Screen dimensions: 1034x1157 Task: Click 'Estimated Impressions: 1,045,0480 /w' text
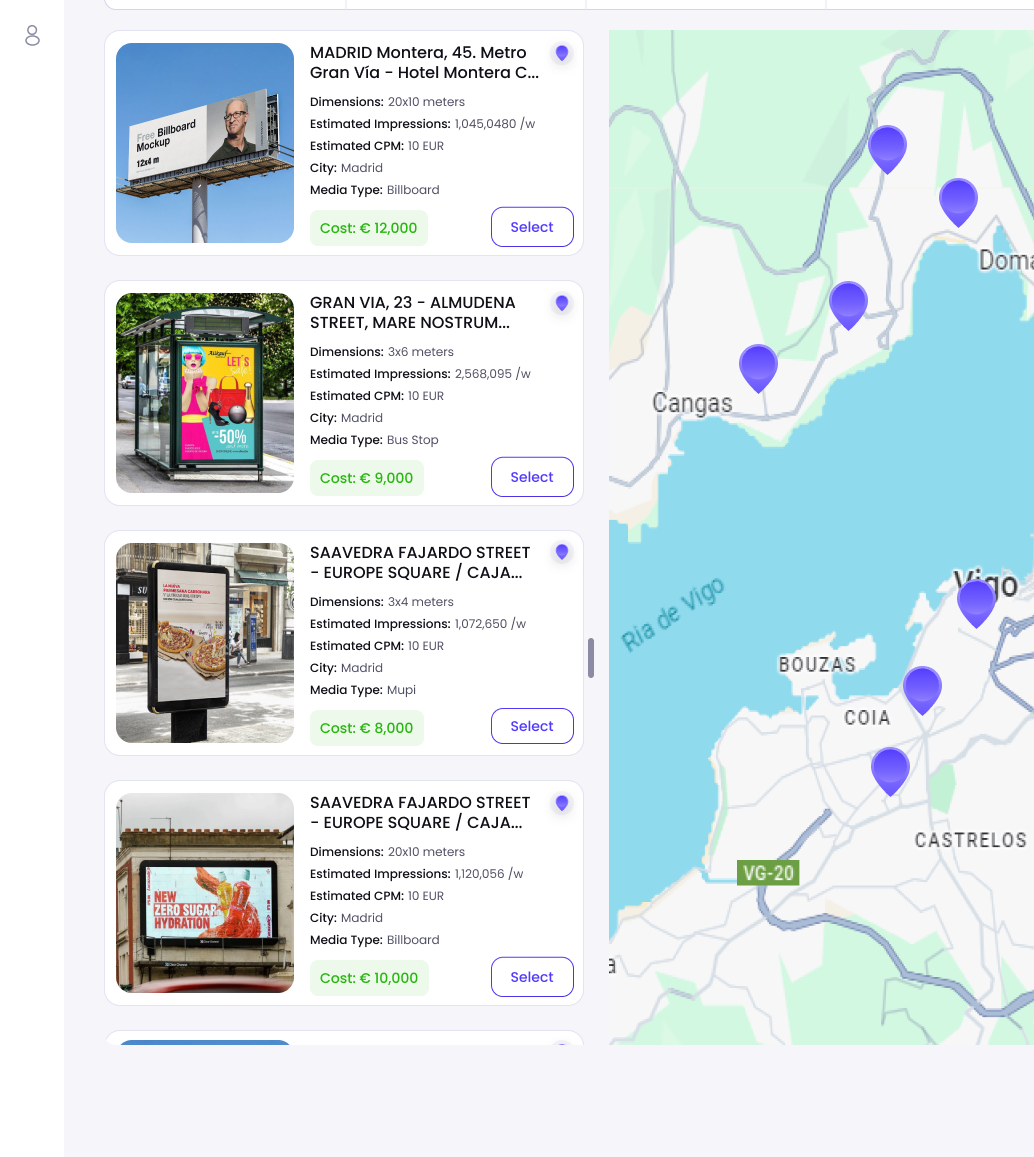click(422, 124)
